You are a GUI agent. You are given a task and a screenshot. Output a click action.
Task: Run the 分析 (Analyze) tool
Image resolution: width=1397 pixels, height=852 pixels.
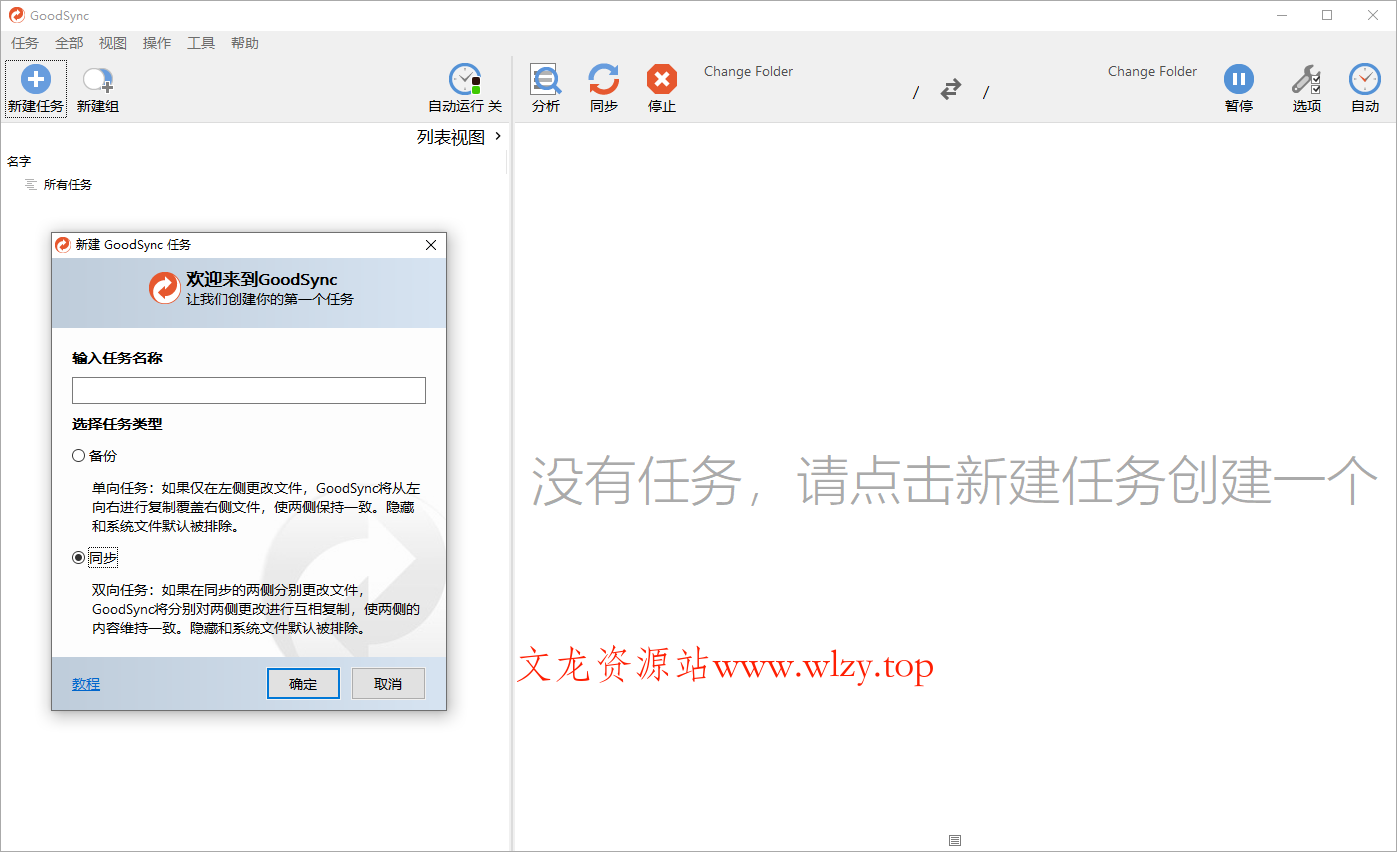(545, 86)
